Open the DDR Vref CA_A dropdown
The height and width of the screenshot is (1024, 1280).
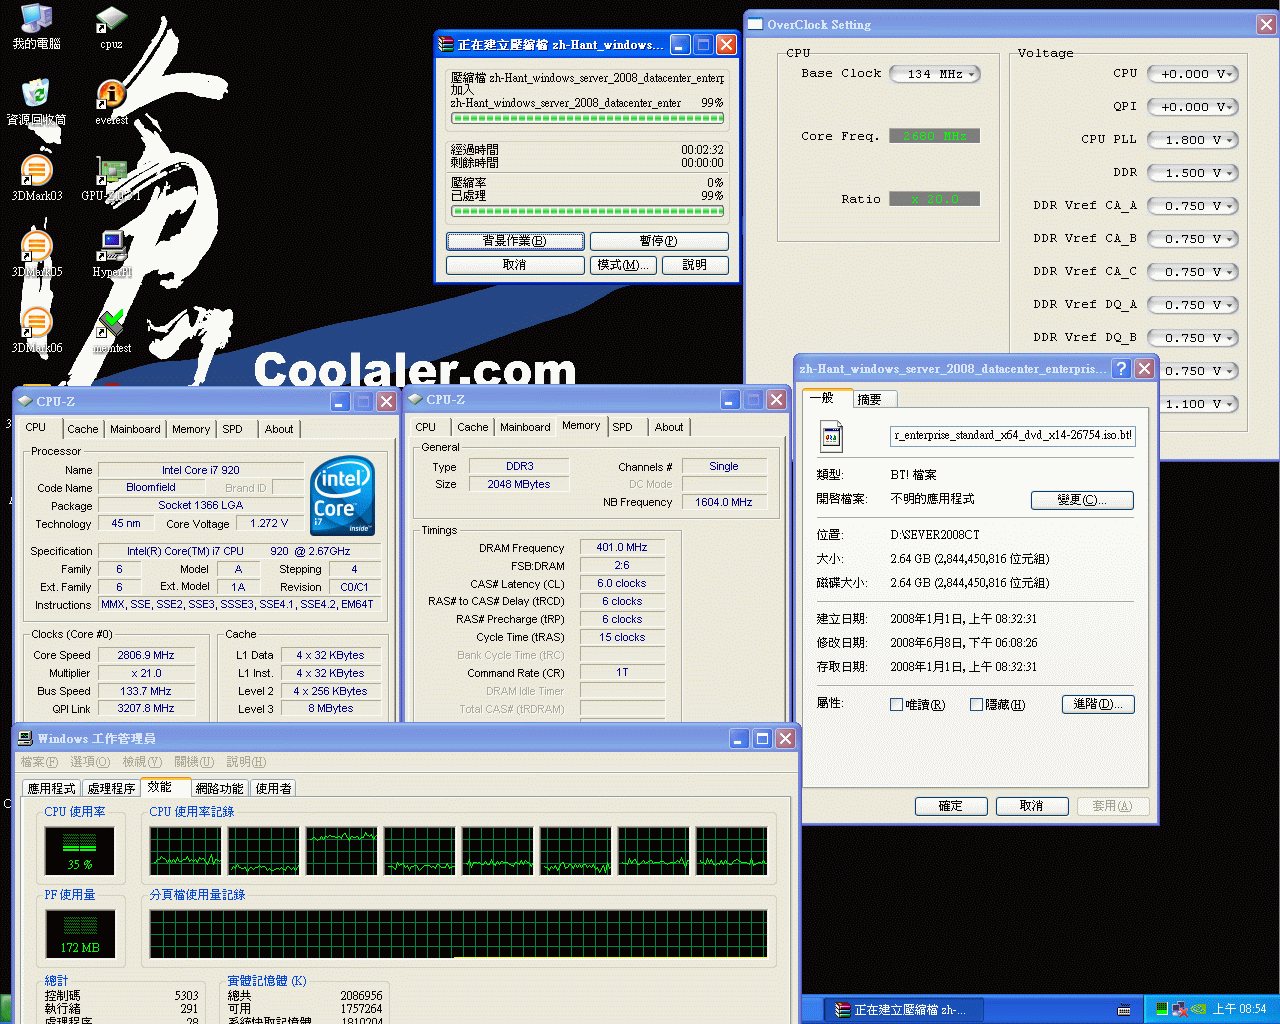(x=1193, y=206)
